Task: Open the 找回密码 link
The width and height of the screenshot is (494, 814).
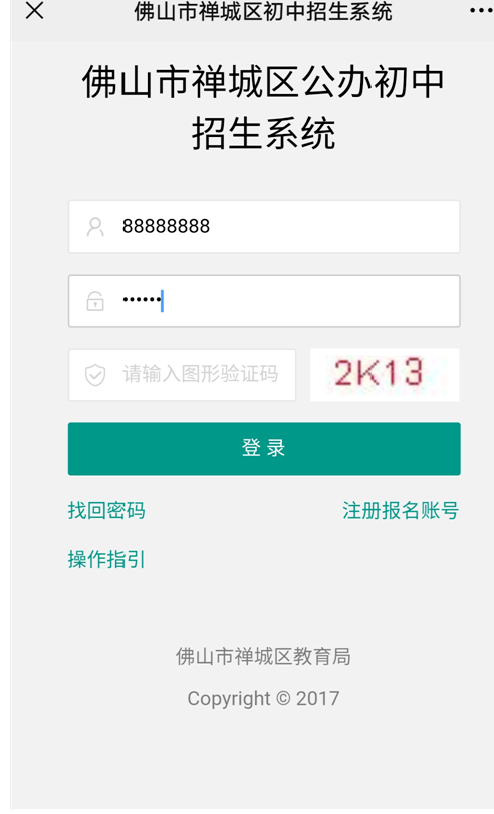Action: click(106, 510)
